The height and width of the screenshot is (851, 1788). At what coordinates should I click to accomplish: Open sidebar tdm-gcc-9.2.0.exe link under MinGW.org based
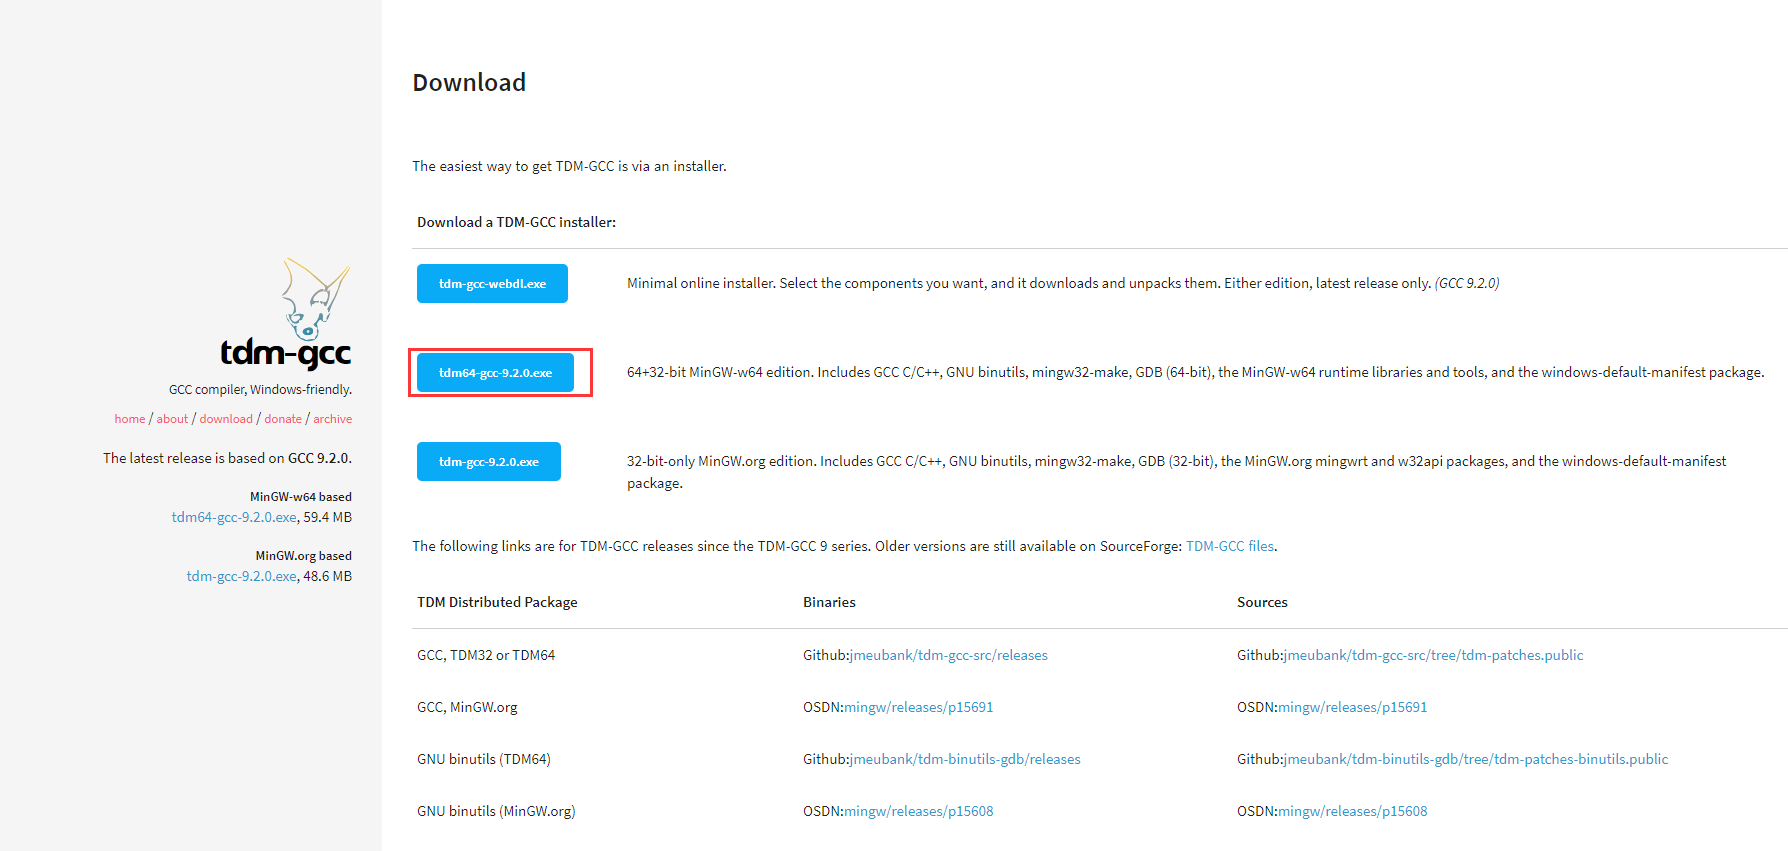tap(242, 576)
